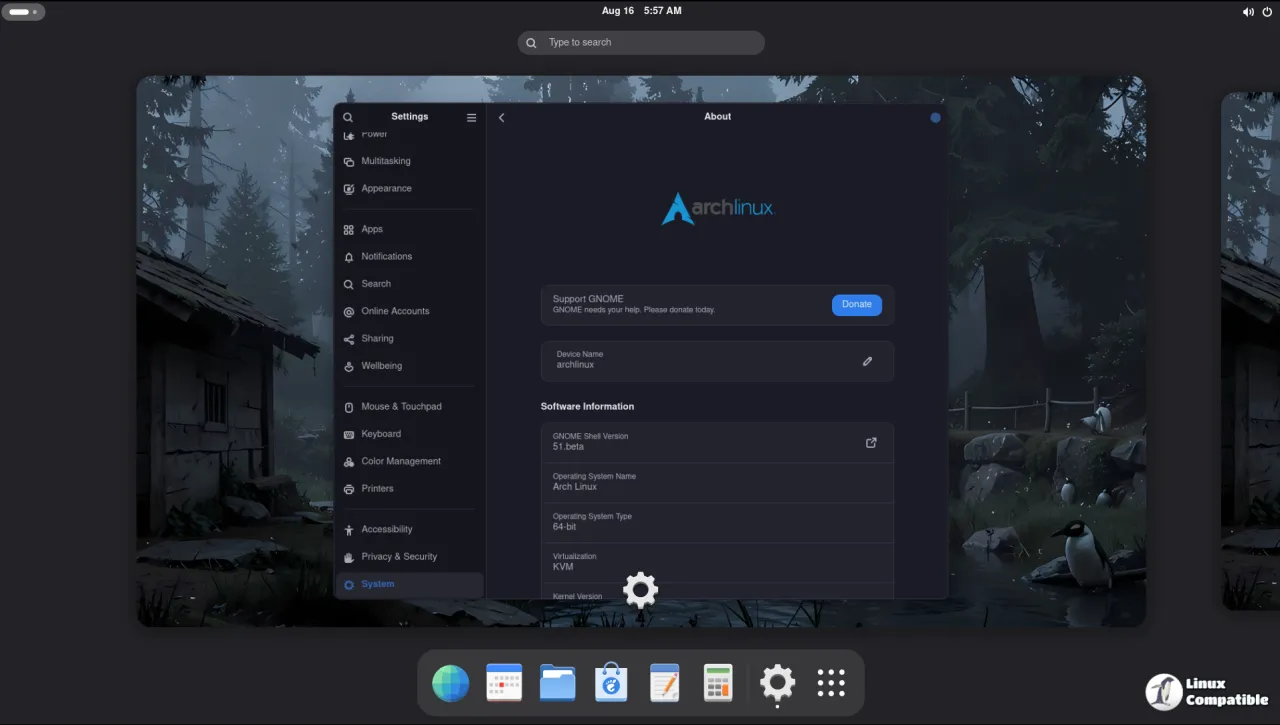Viewport: 1280px width, 725px height.
Task: Edit the Device Name with pencil icon
Action: pos(867,361)
